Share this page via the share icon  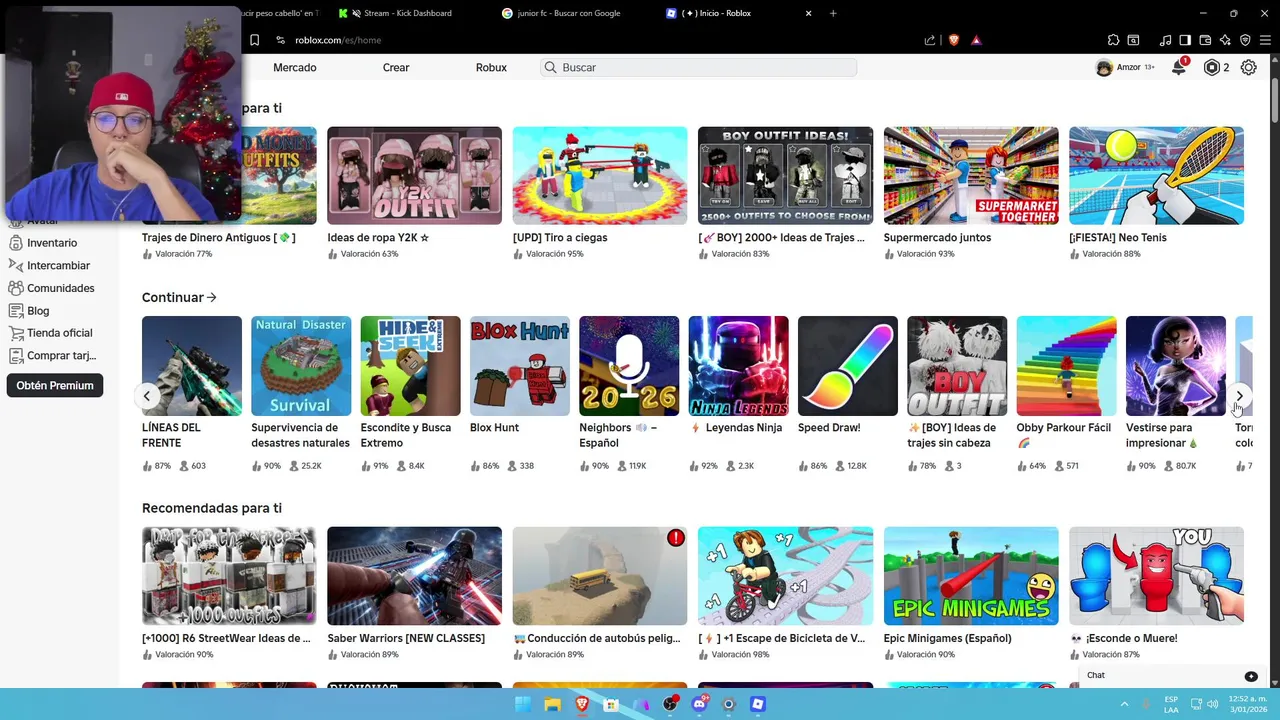(x=930, y=40)
